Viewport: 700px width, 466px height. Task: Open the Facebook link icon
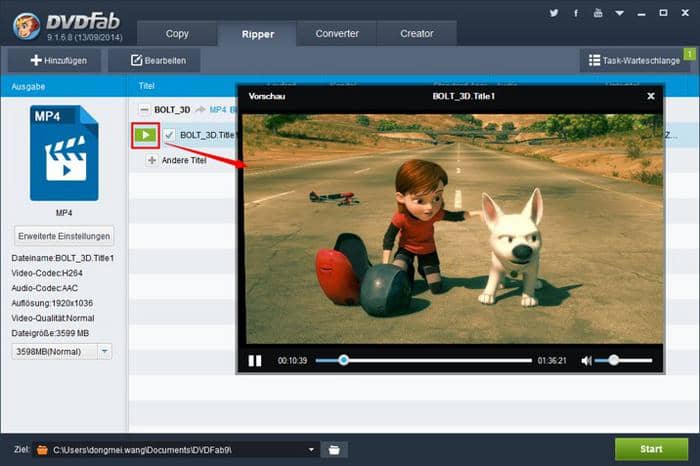click(x=576, y=13)
